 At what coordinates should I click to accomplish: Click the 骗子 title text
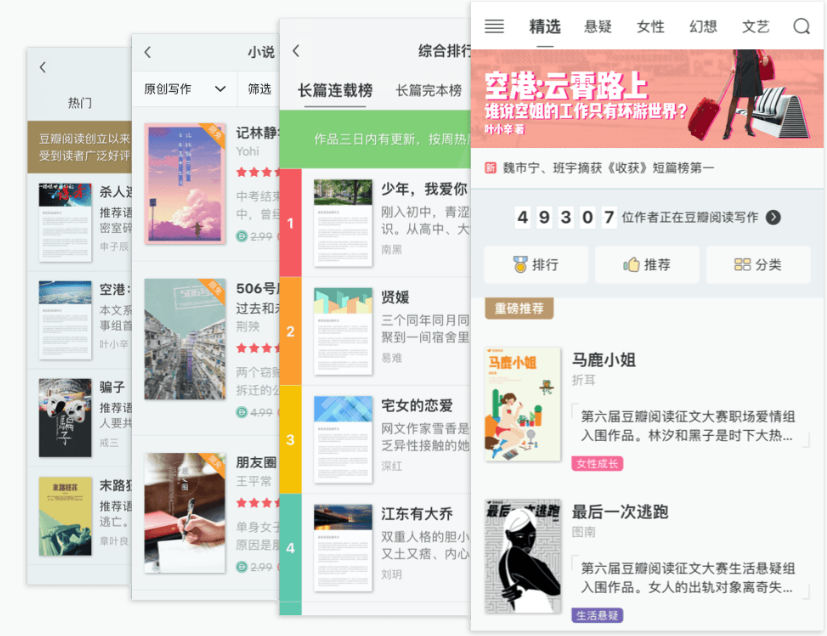tap(112, 387)
